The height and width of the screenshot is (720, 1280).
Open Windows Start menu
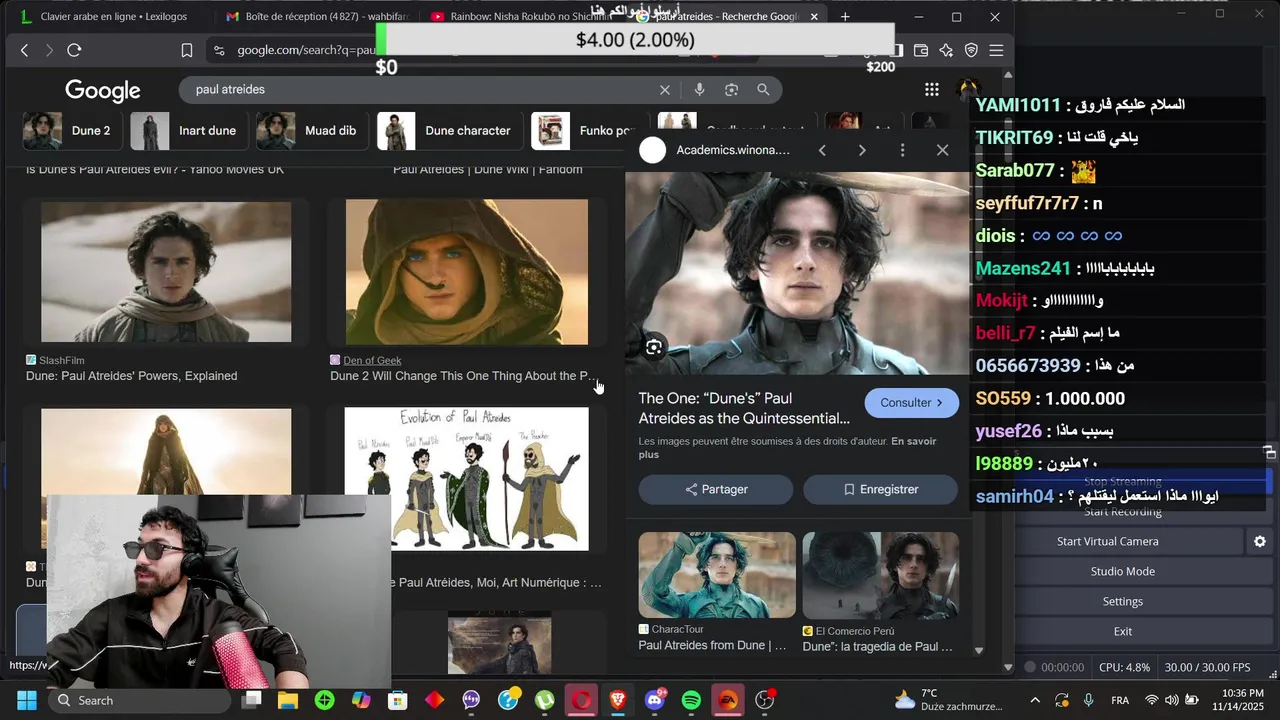(26, 700)
